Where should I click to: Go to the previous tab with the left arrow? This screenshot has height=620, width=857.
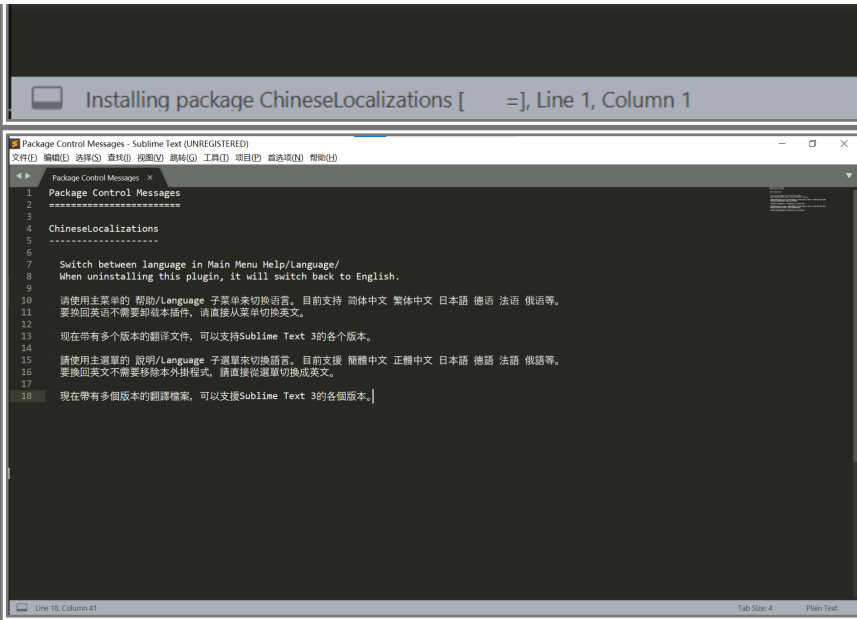(19, 176)
